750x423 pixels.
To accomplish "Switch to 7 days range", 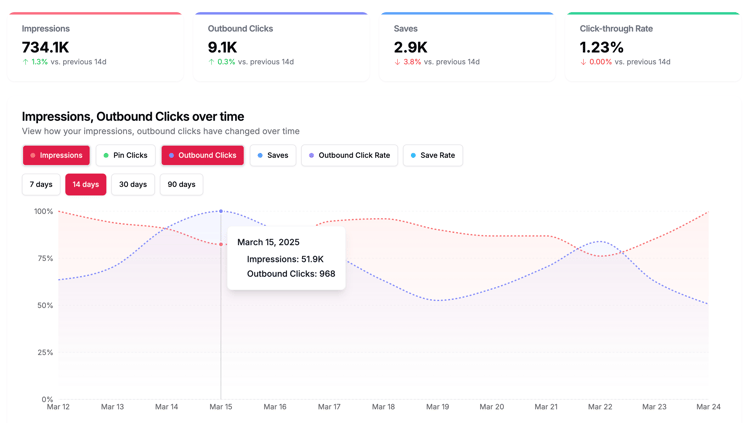I will tap(41, 185).
